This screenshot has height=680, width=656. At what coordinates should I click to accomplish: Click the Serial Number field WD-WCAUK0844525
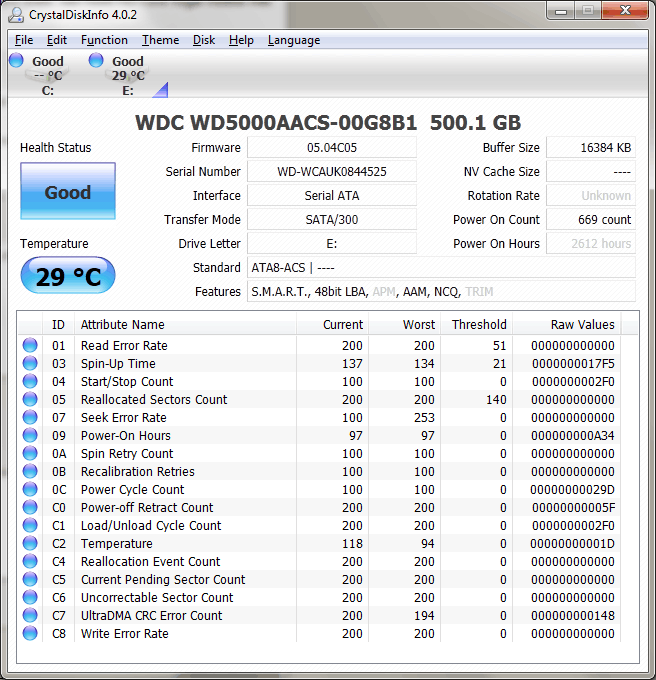click(332, 171)
